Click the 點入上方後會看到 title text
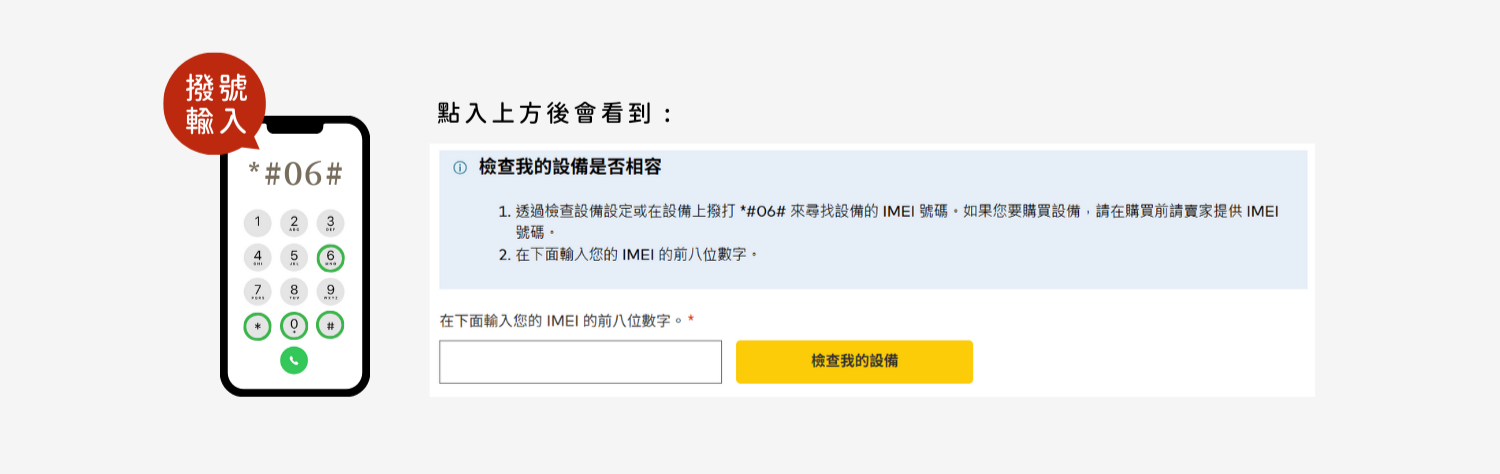Screen dimensions: 1500x474 point(556,114)
